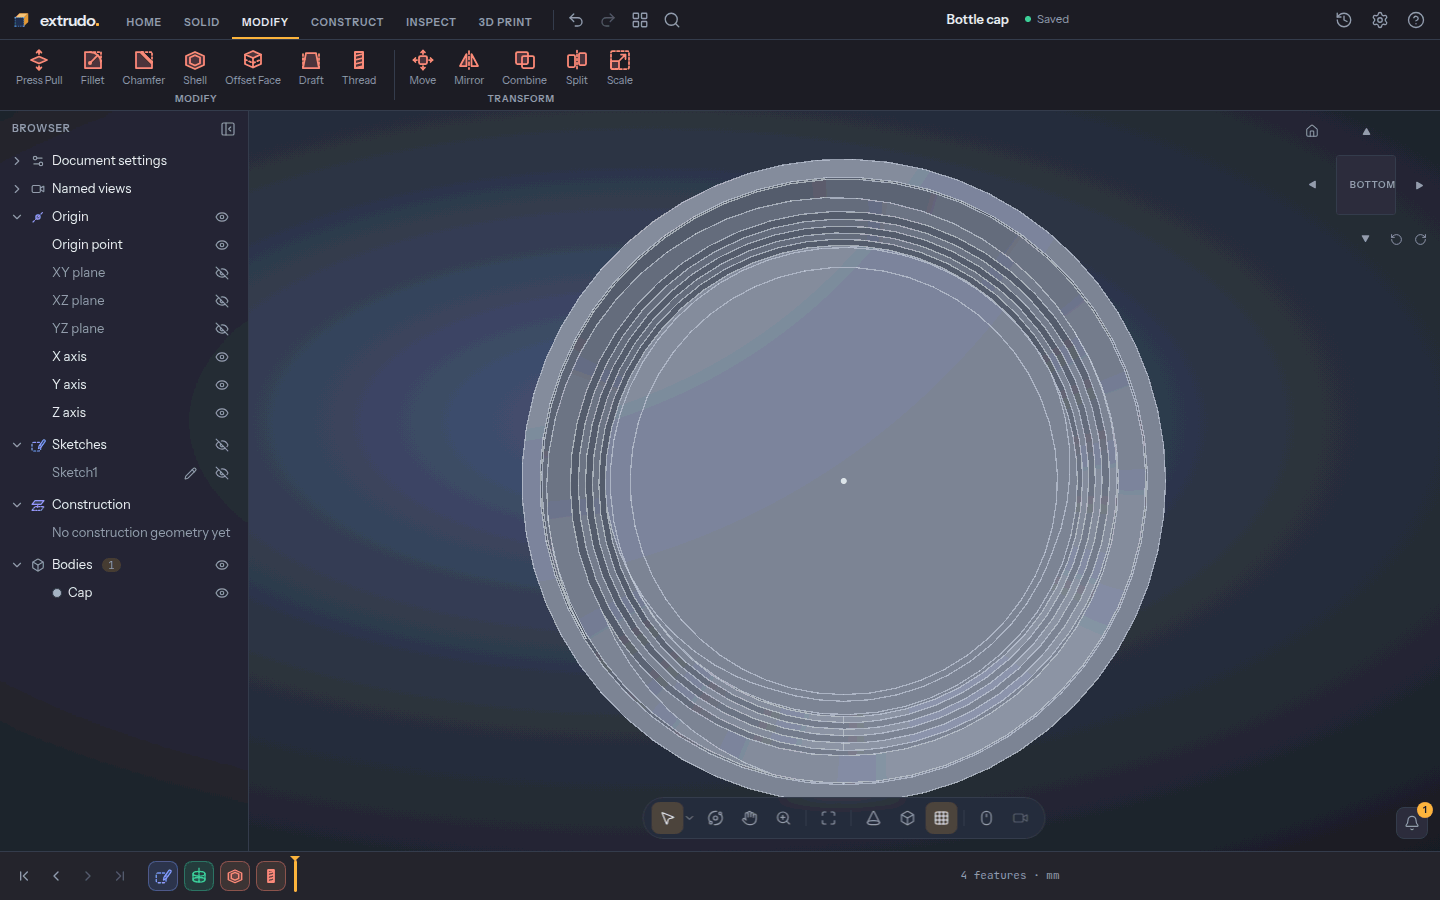
Task: Switch to the SOLID tab
Action: coord(201,22)
